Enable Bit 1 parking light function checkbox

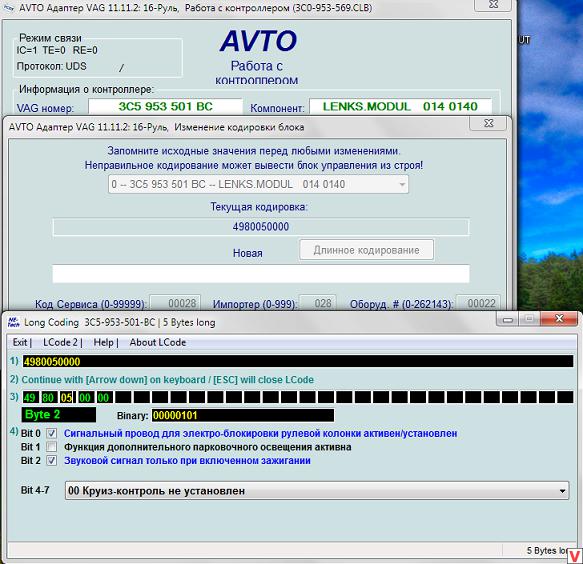click(51, 447)
